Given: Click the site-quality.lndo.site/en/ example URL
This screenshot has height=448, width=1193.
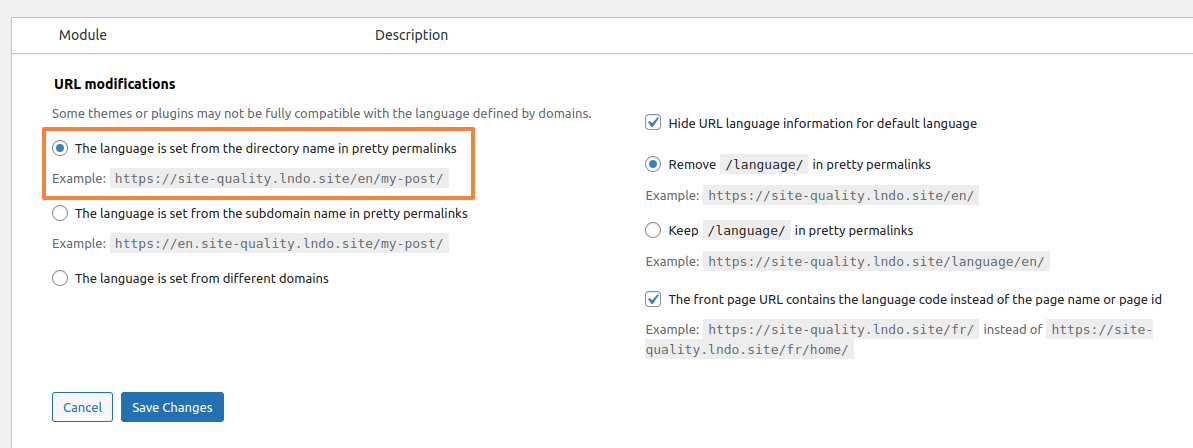Looking at the screenshot, I should (x=841, y=195).
